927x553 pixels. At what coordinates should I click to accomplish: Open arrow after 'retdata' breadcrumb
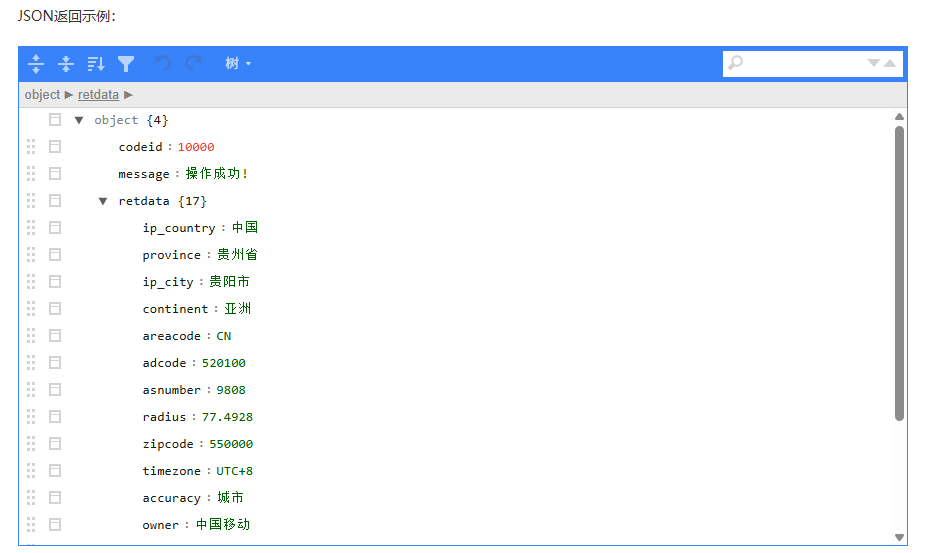[x=128, y=95]
